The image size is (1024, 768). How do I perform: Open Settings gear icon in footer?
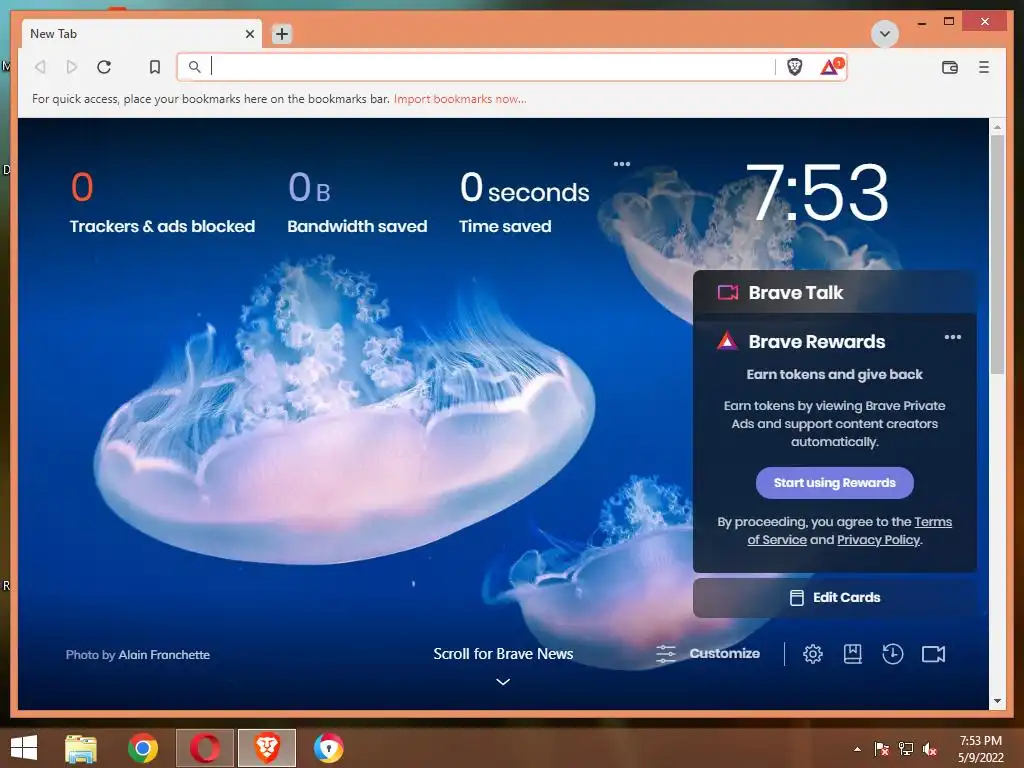coord(812,654)
